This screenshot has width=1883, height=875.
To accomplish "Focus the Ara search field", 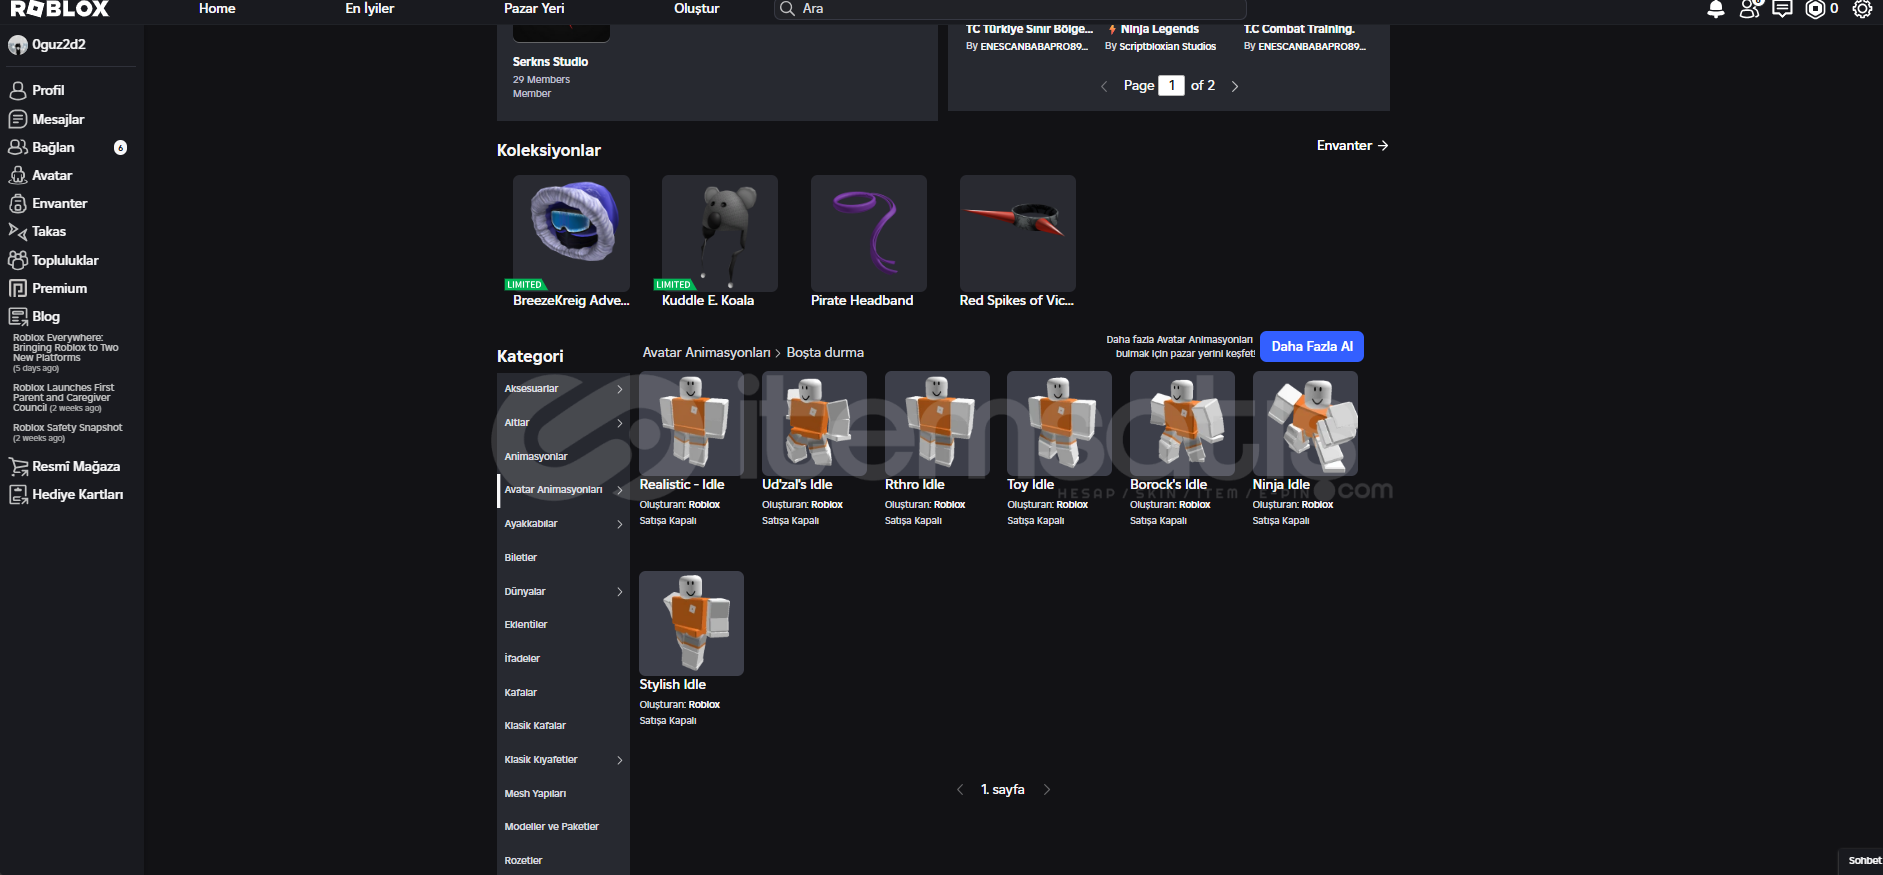I will point(1010,9).
